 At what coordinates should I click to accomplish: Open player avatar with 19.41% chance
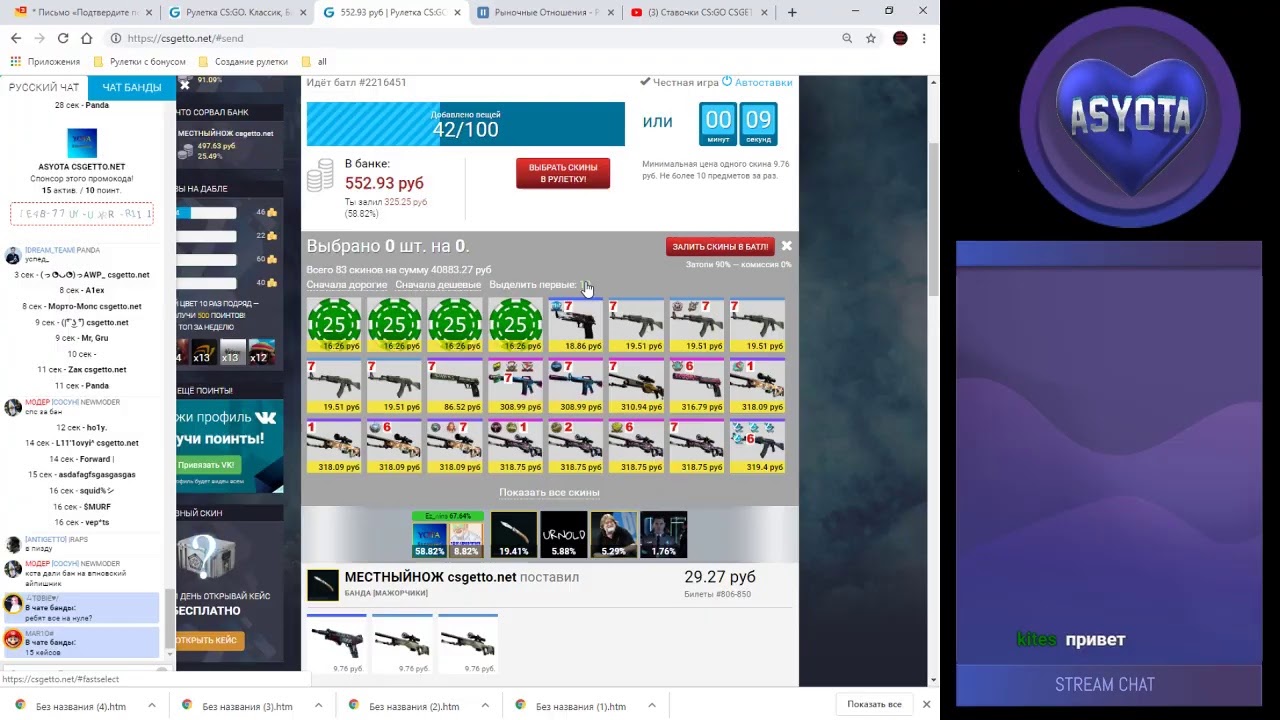[513, 535]
